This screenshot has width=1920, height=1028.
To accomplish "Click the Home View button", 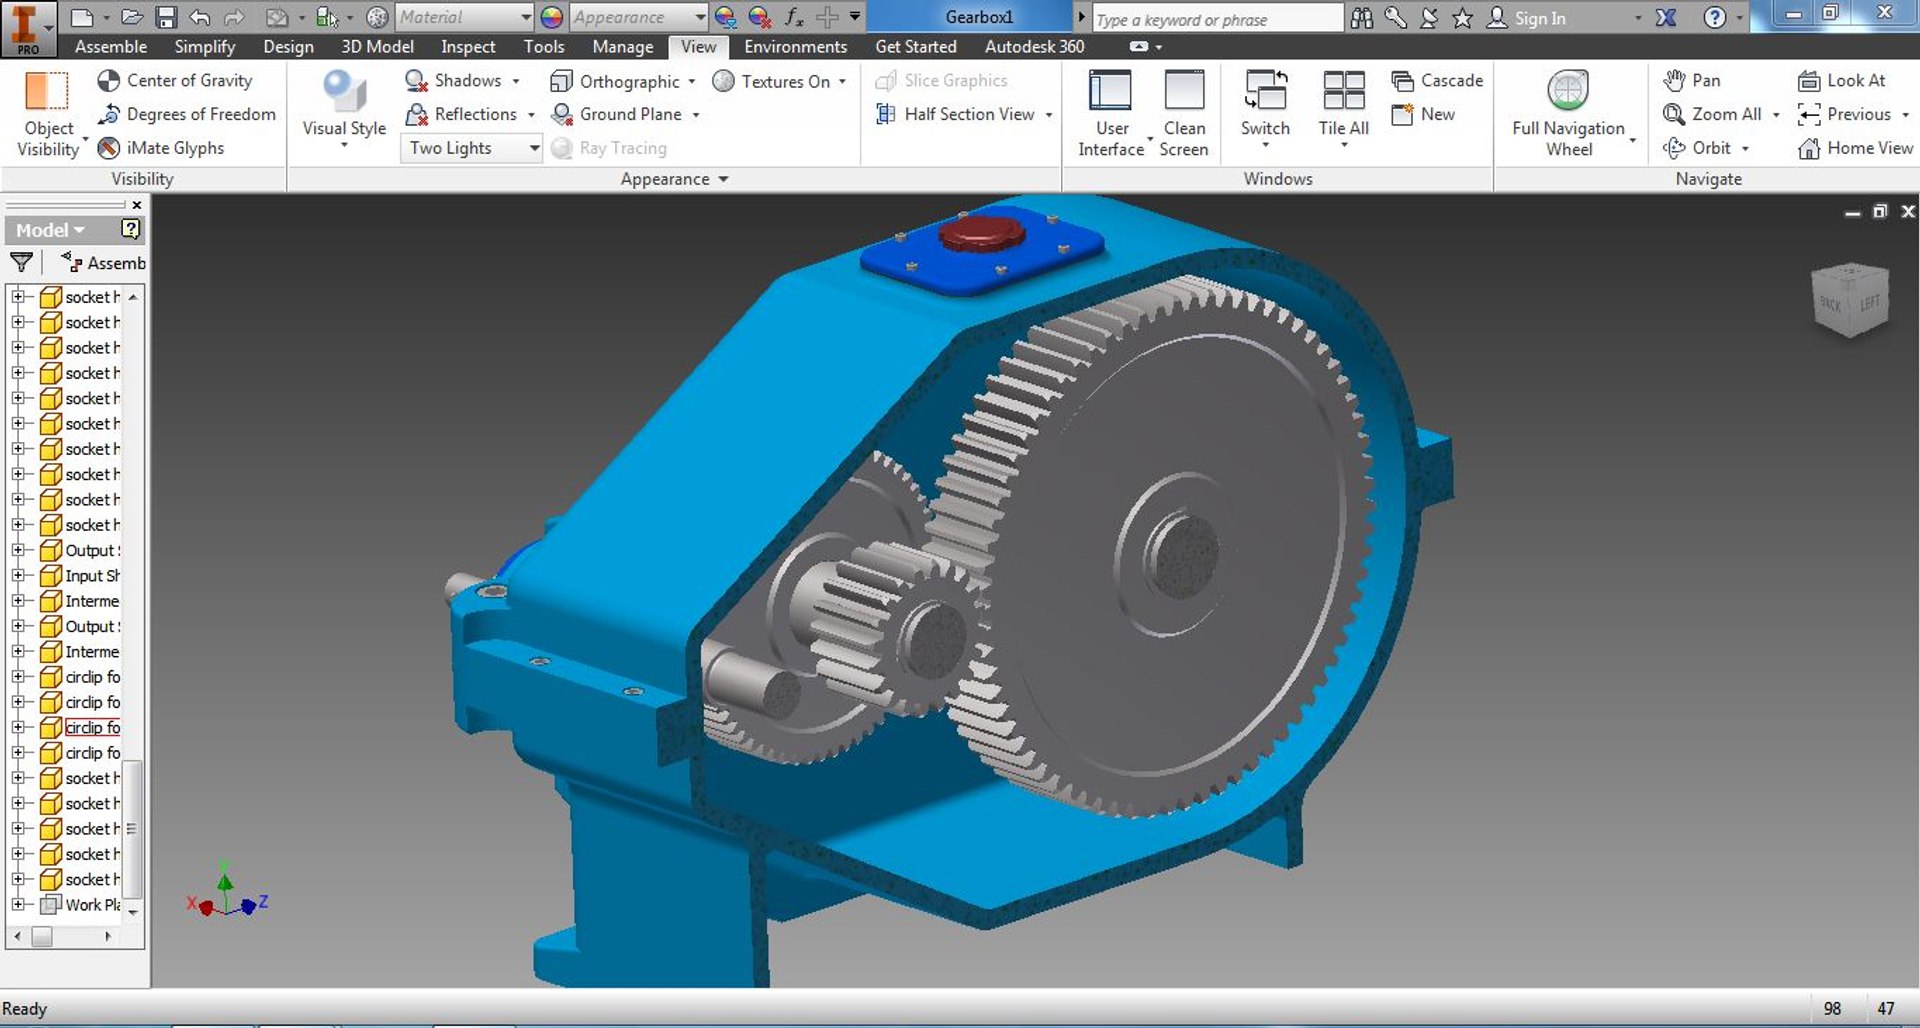I will coord(1855,148).
